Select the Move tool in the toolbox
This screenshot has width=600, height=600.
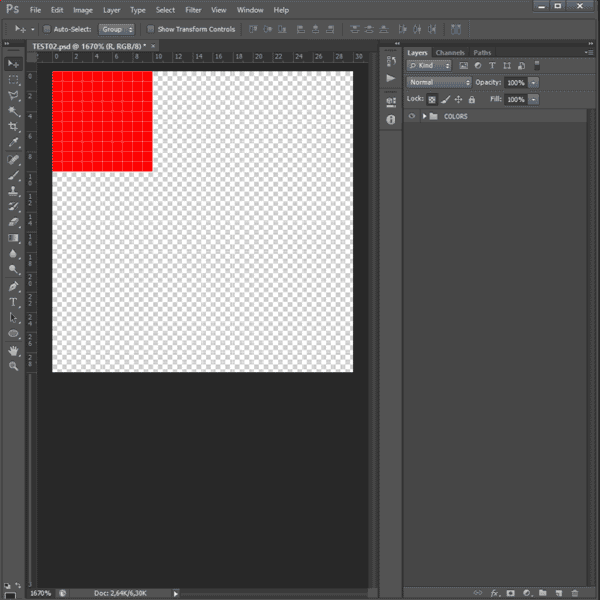coord(13,64)
